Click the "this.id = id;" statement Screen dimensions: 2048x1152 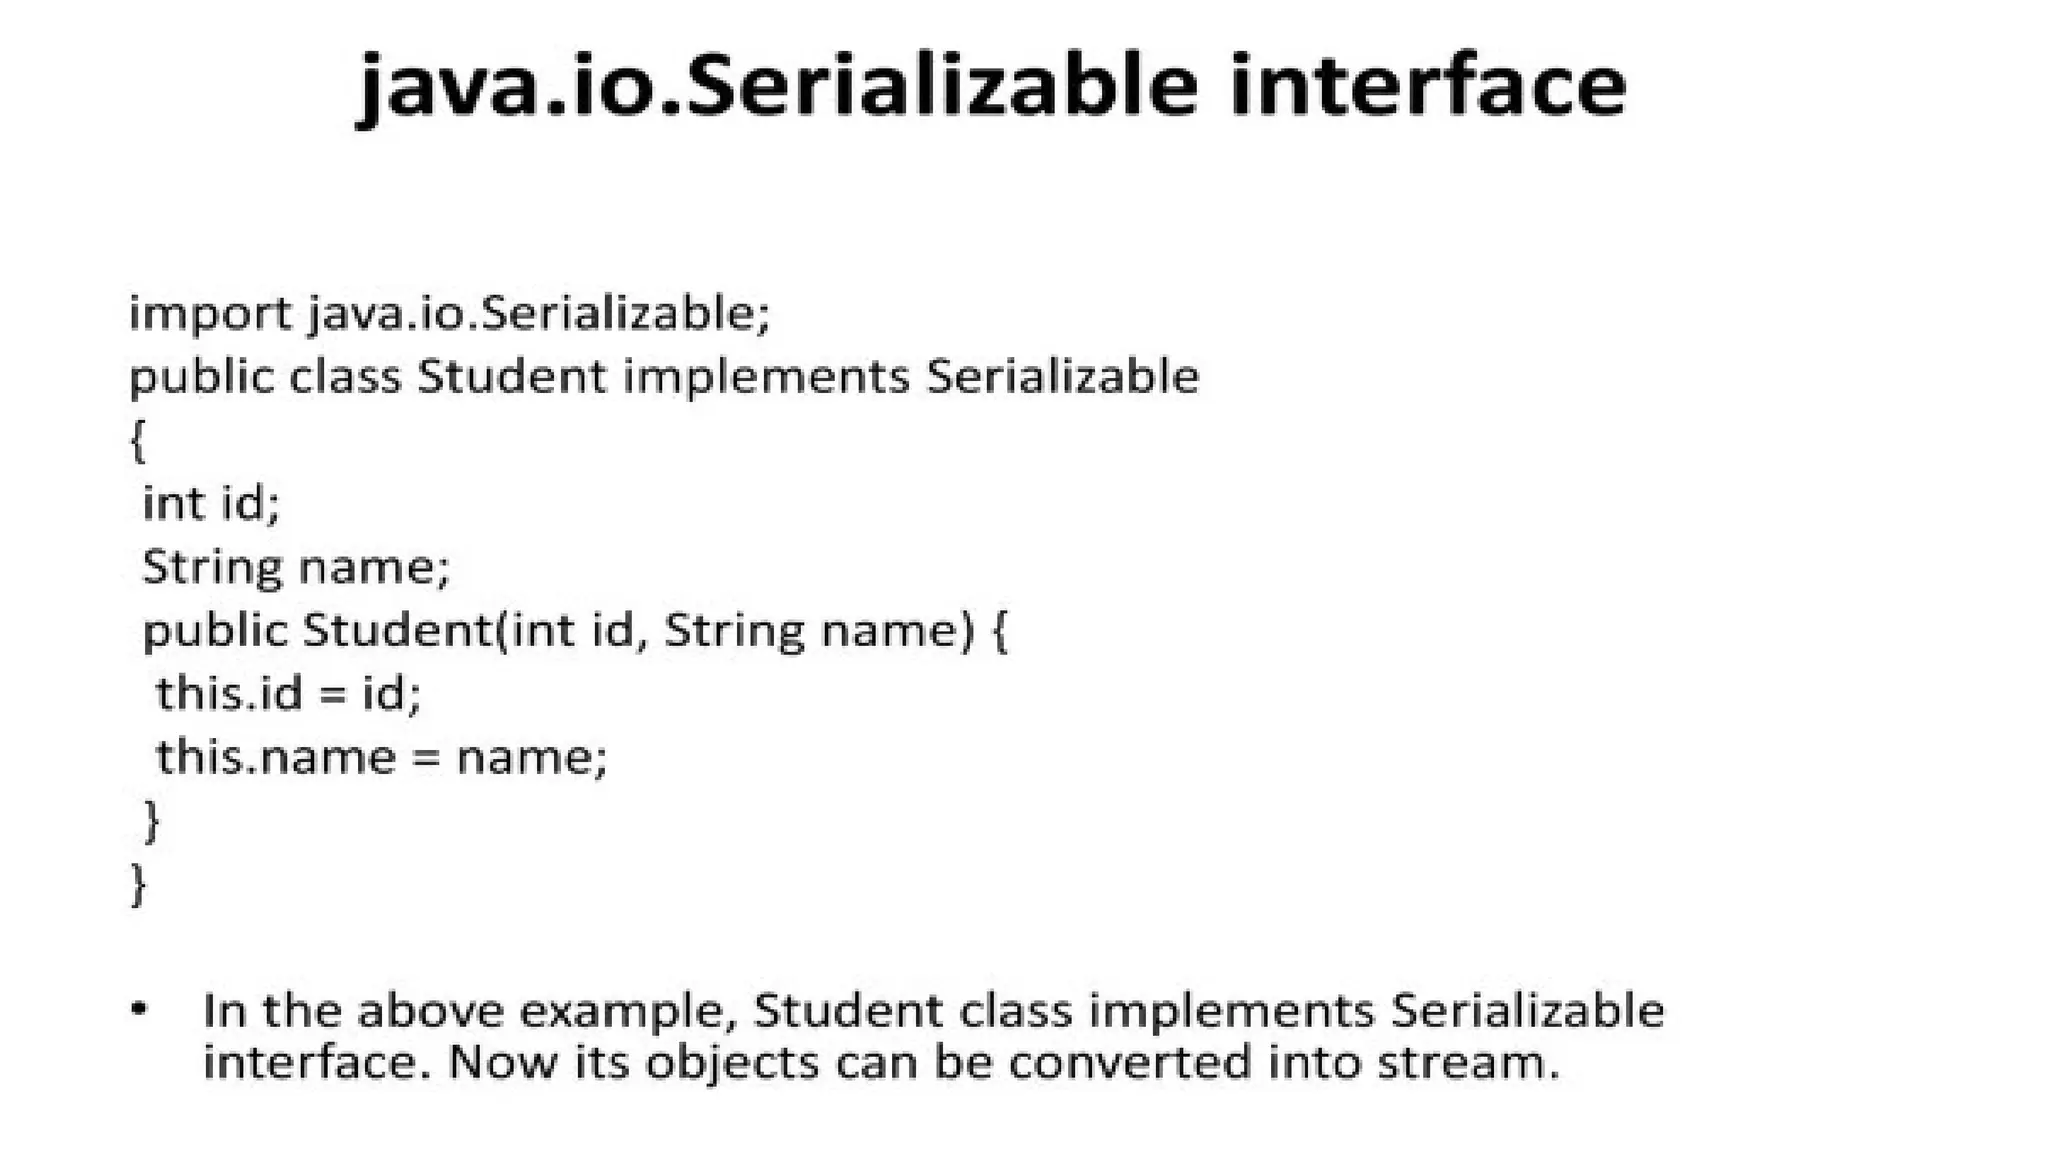coord(289,694)
